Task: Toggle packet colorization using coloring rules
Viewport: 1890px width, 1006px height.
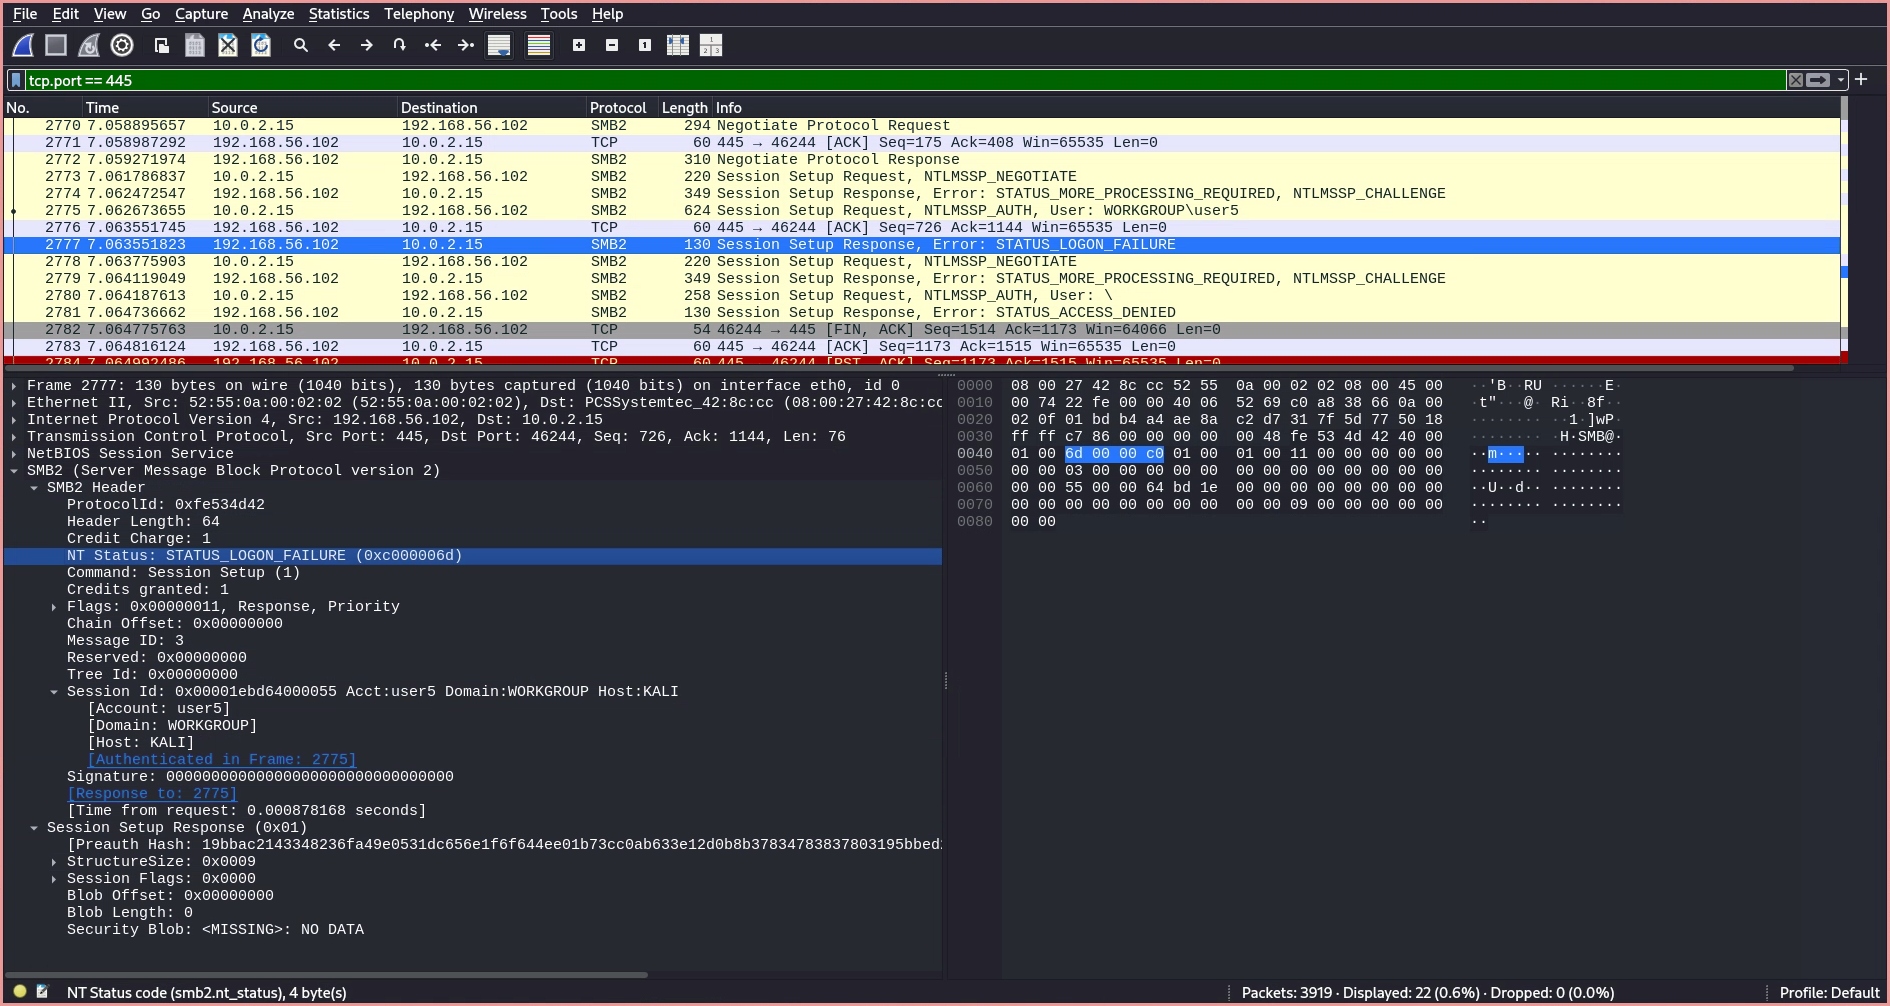Action: coord(539,45)
